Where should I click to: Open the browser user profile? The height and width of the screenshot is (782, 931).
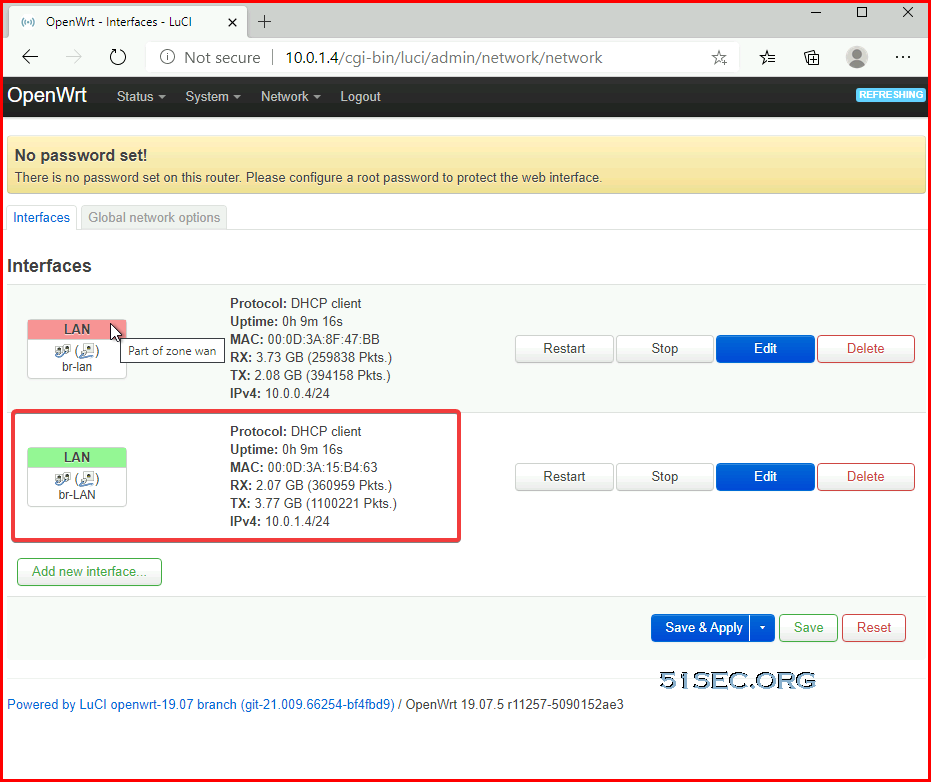coord(856,57)
